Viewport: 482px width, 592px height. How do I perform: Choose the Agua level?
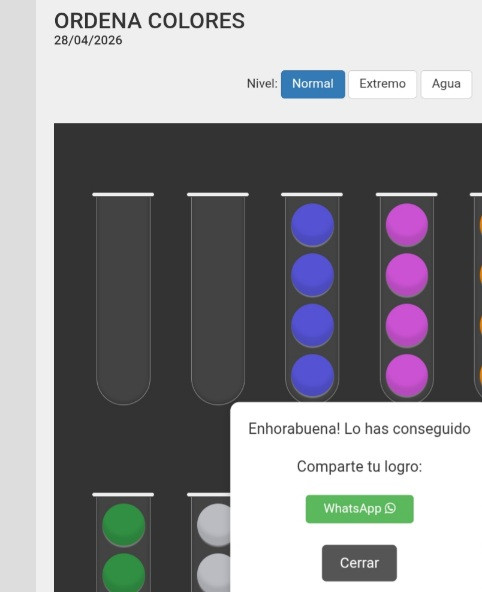point(446,84)
